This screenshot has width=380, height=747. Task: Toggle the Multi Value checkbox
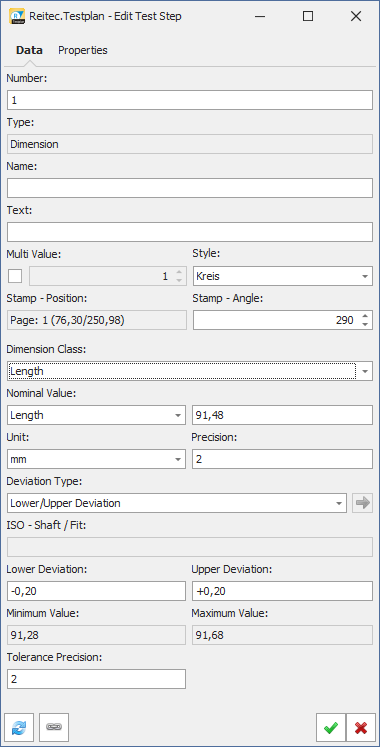[15, 276]
